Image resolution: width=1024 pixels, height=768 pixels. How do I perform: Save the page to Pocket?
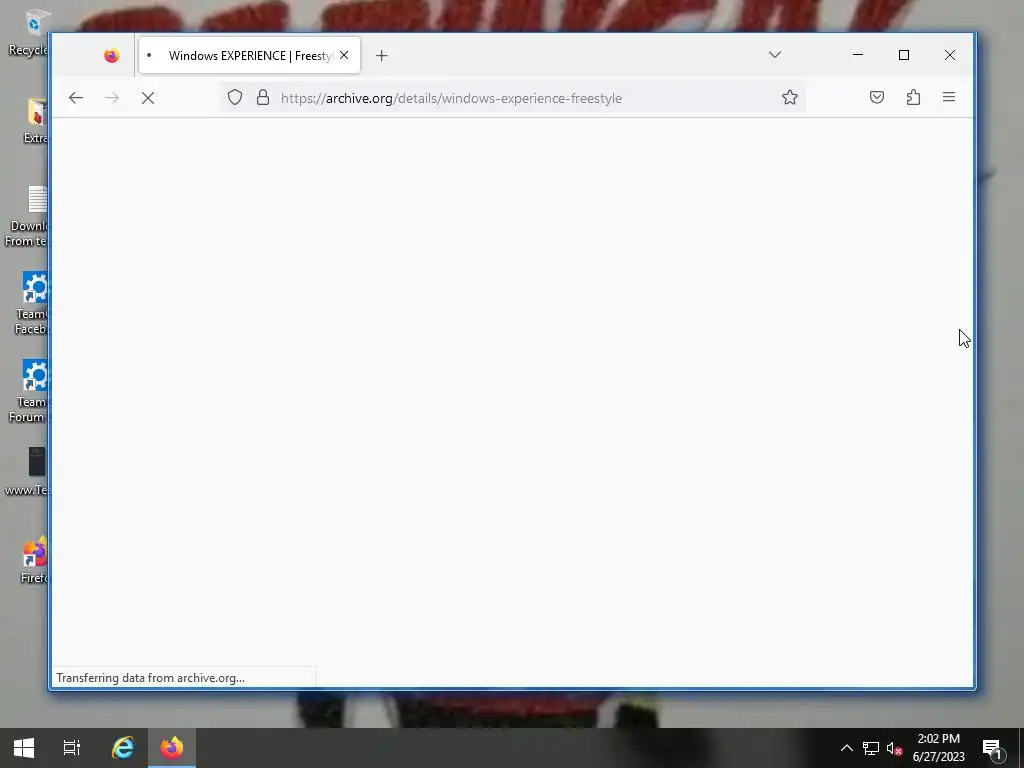point(876,97)
